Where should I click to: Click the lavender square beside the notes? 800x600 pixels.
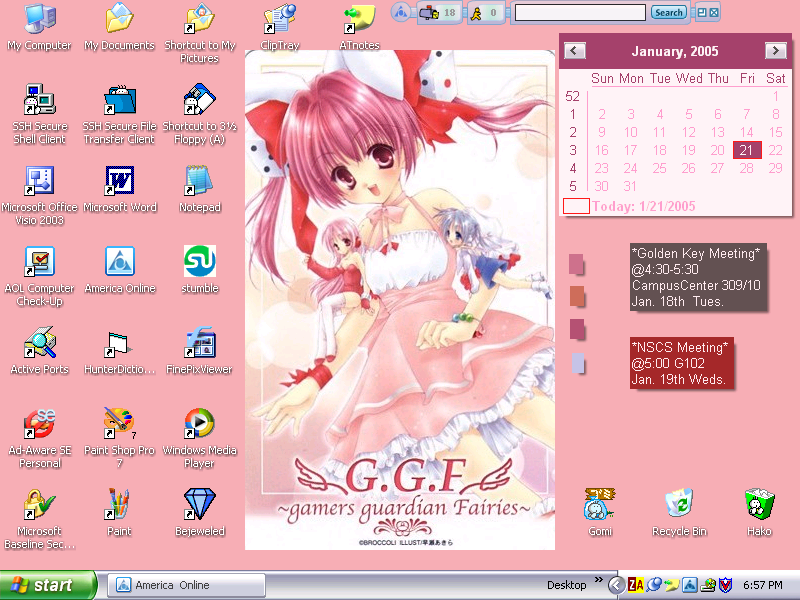pos(578,363)
